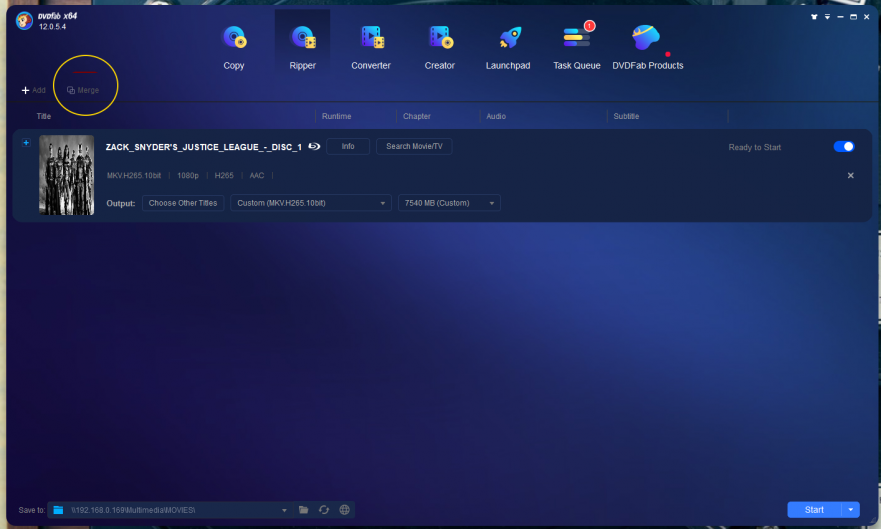Click the DVDFab logo icon

[24, 21]
